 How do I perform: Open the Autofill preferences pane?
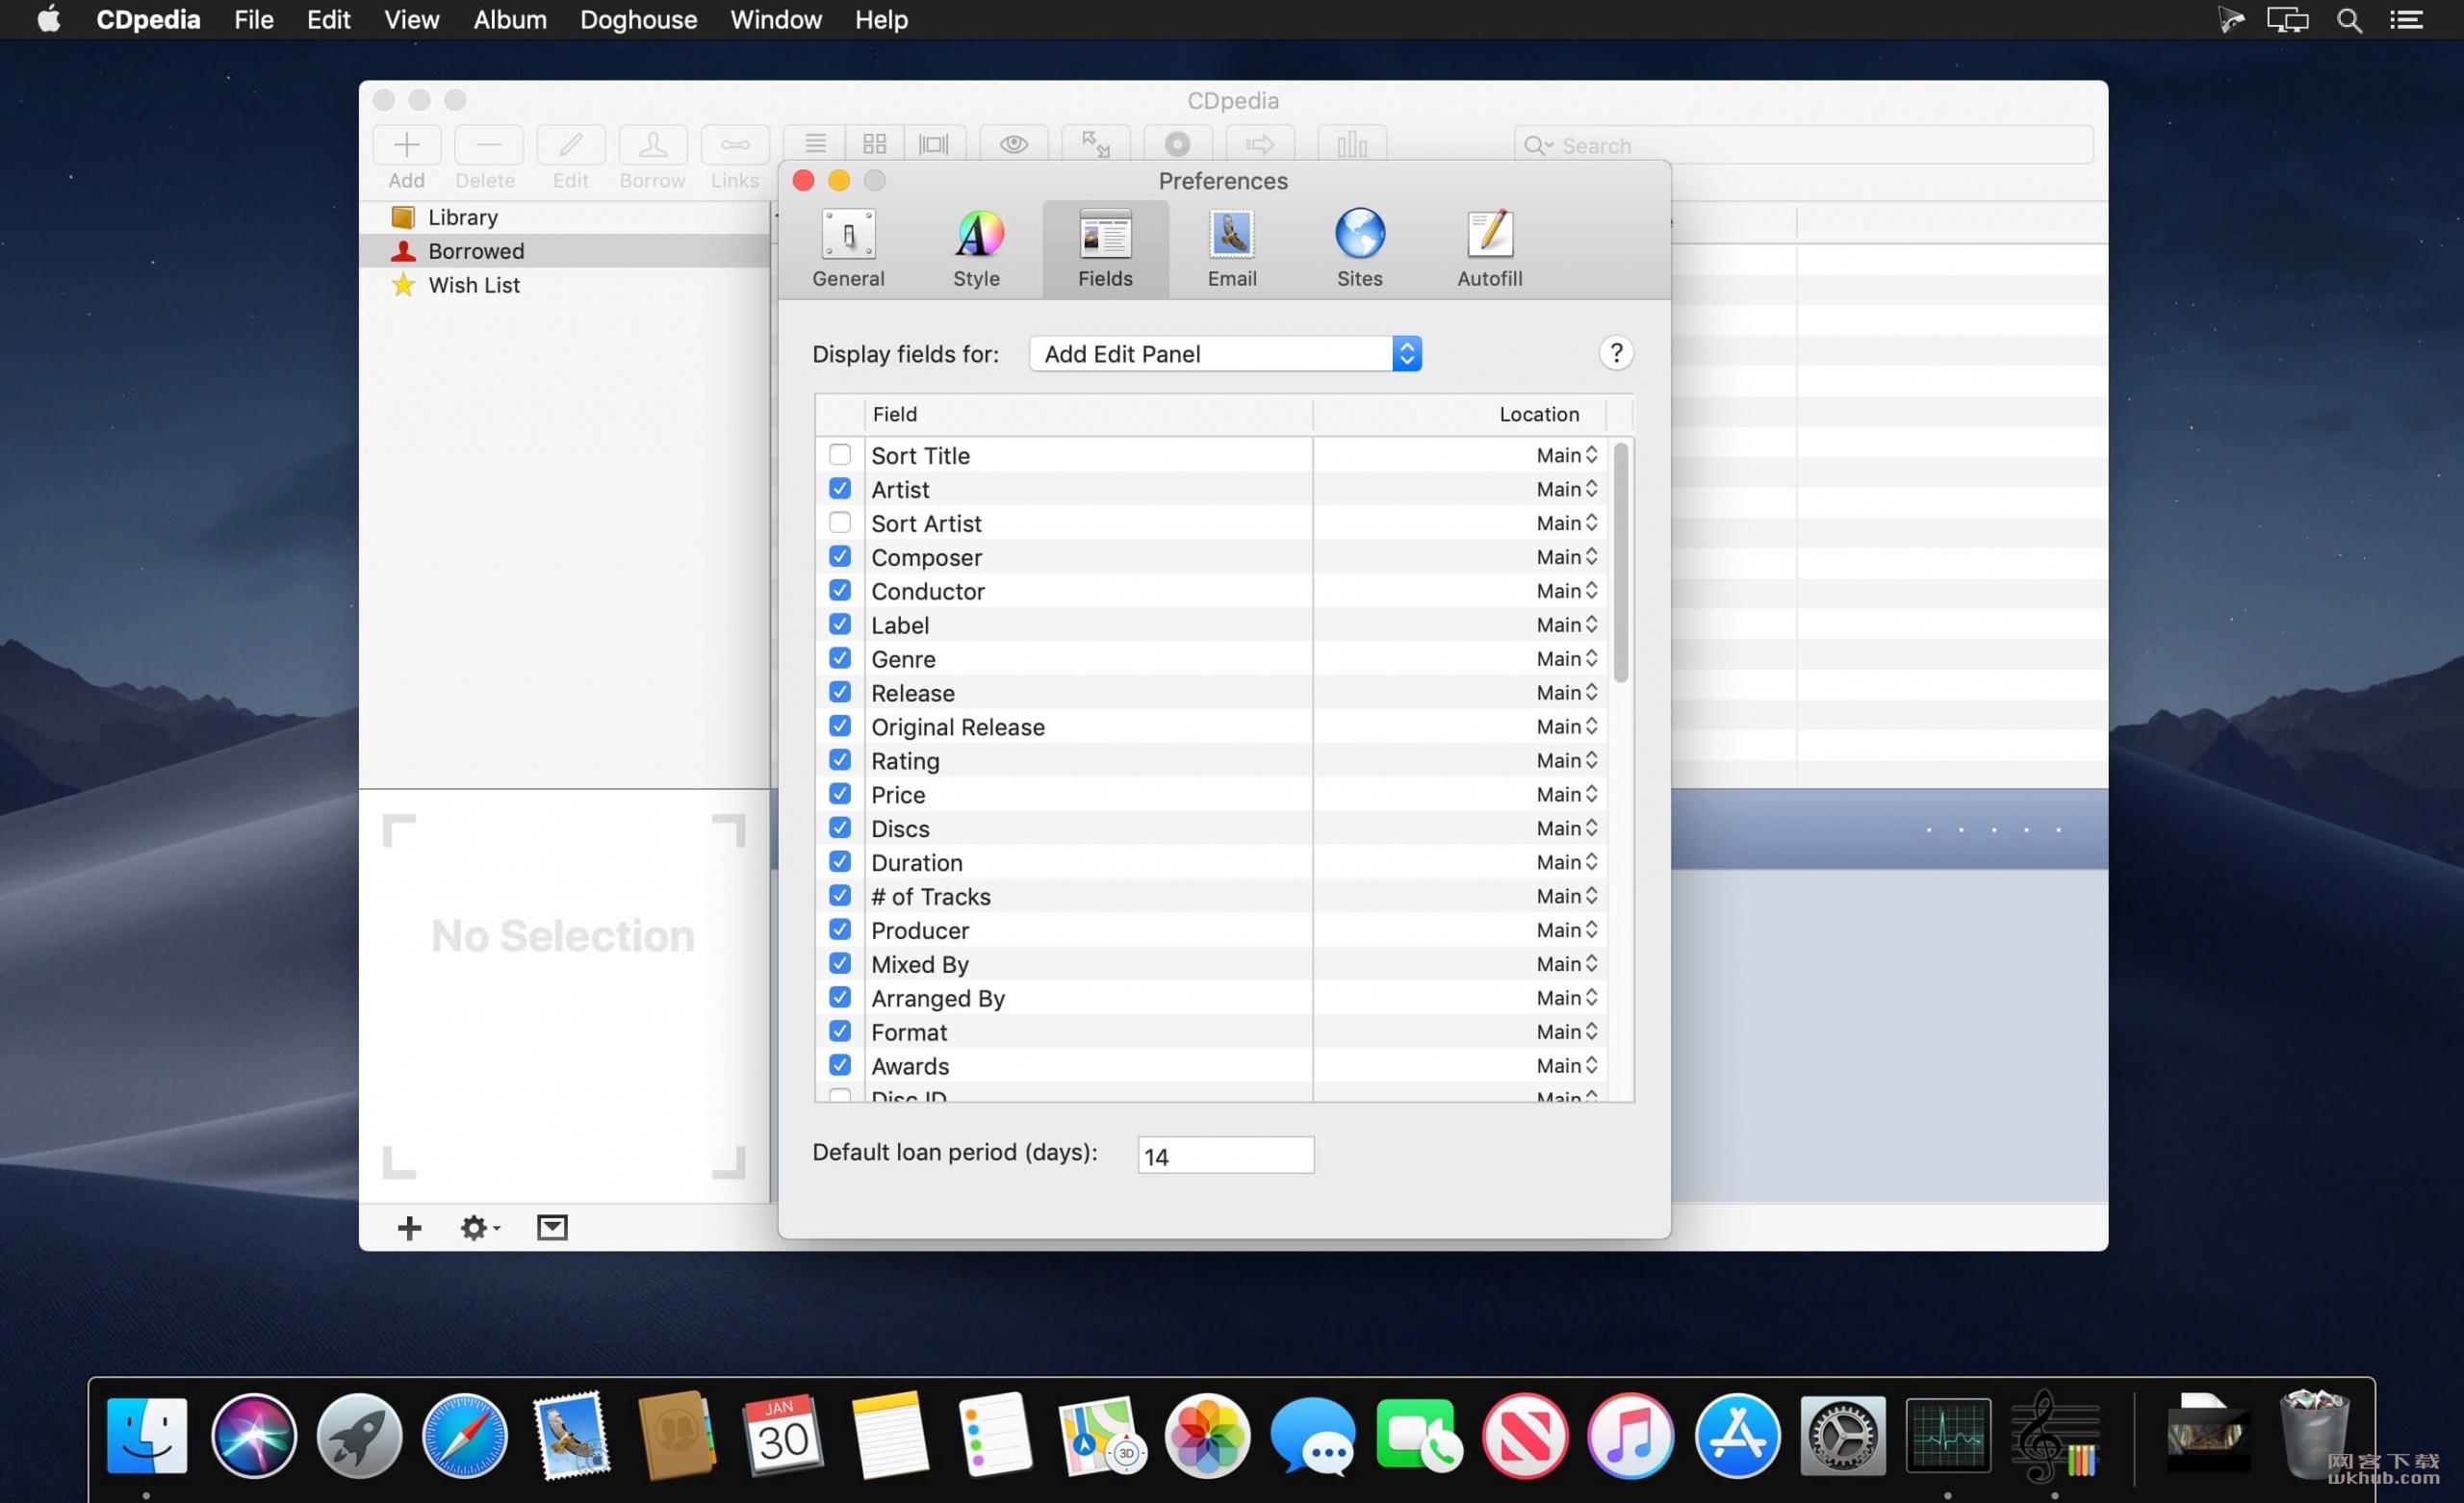[1489, 248]
